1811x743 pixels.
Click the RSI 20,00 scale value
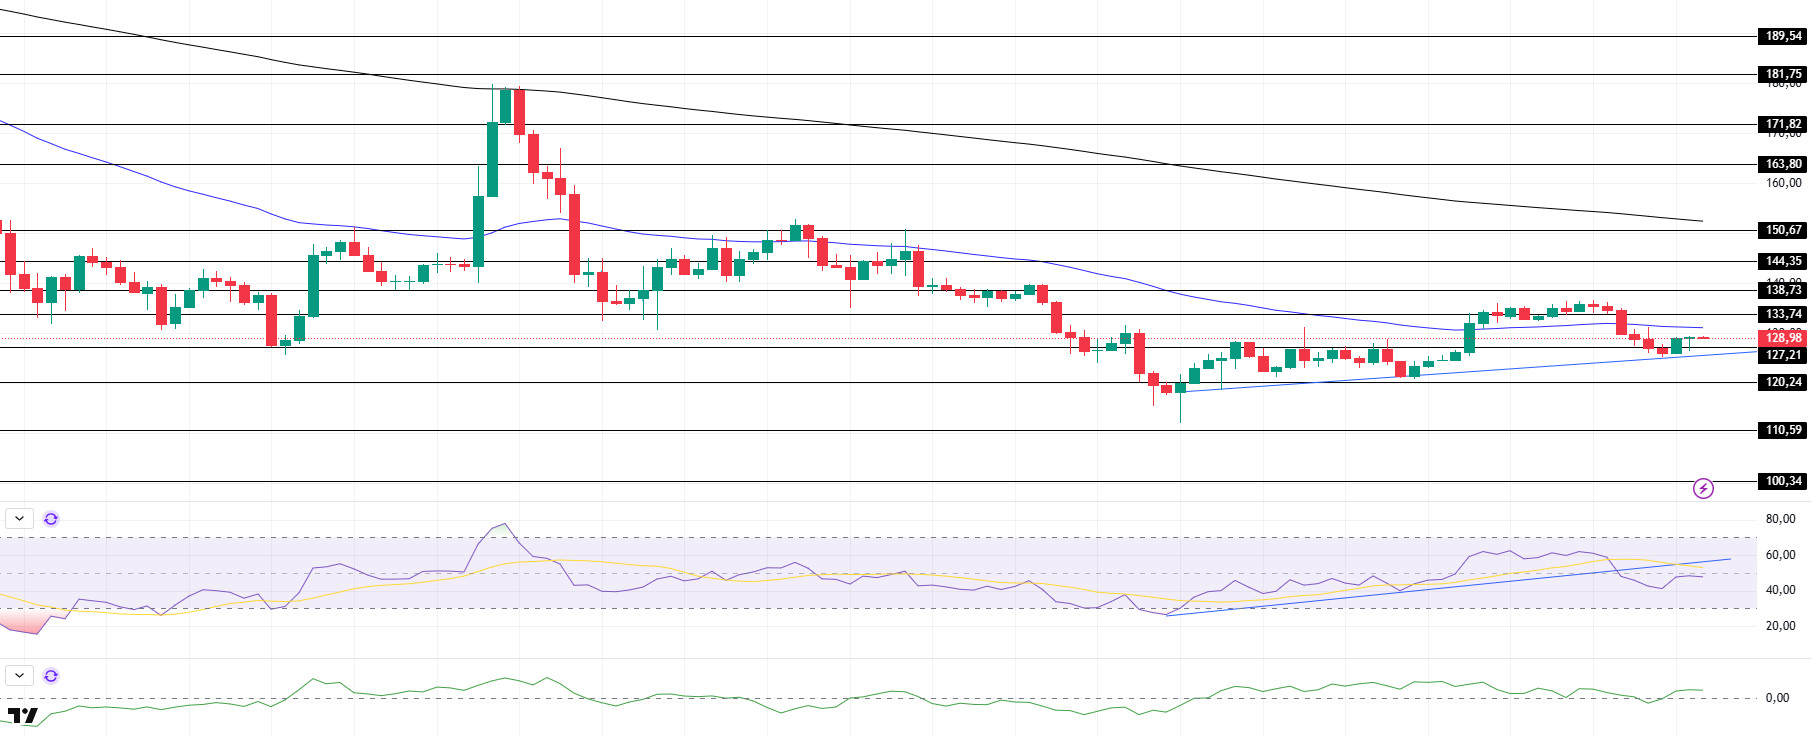1780,626
